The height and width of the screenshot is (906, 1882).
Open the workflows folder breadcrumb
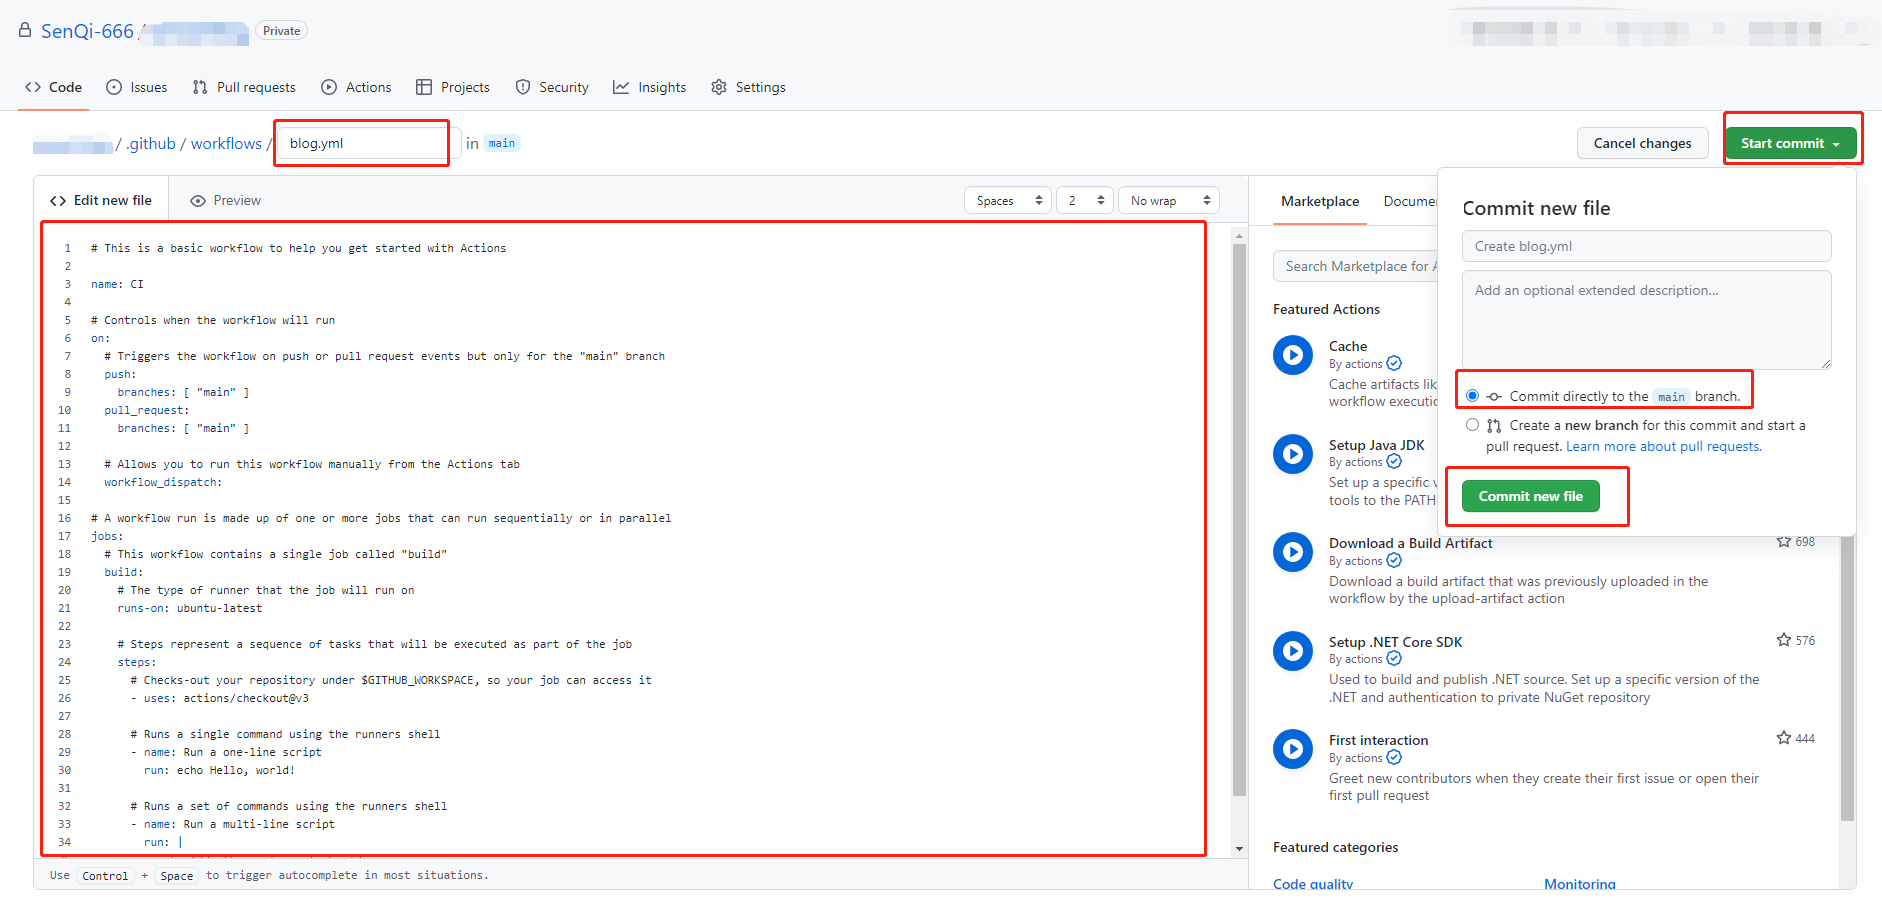[226, 143]
